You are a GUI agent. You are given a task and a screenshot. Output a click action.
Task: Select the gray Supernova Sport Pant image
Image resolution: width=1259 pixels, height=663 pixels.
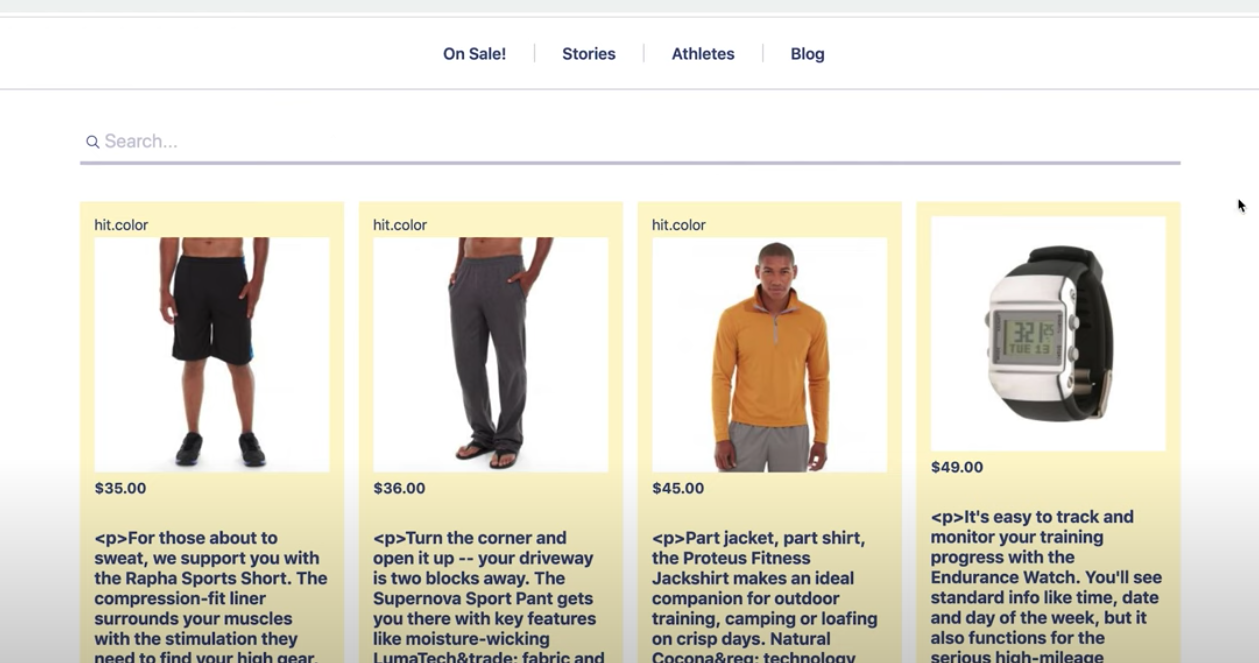coord(490,354)
